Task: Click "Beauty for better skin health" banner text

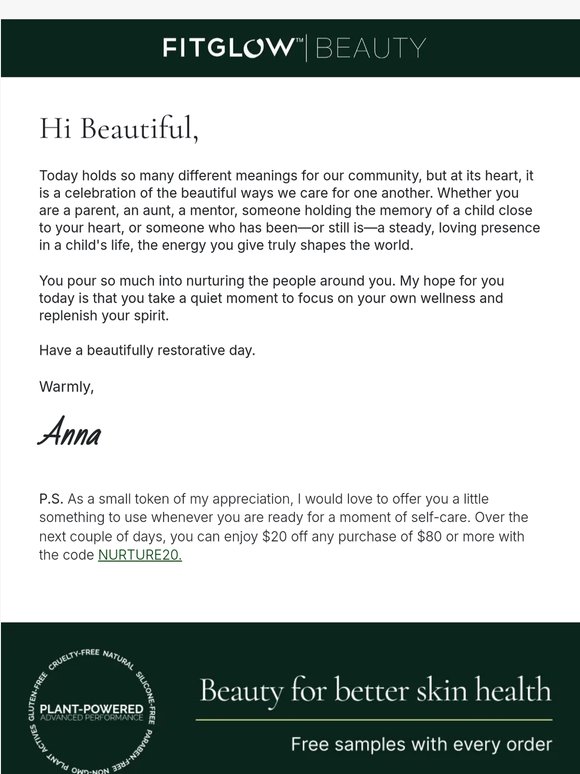Action: (375, 690)
